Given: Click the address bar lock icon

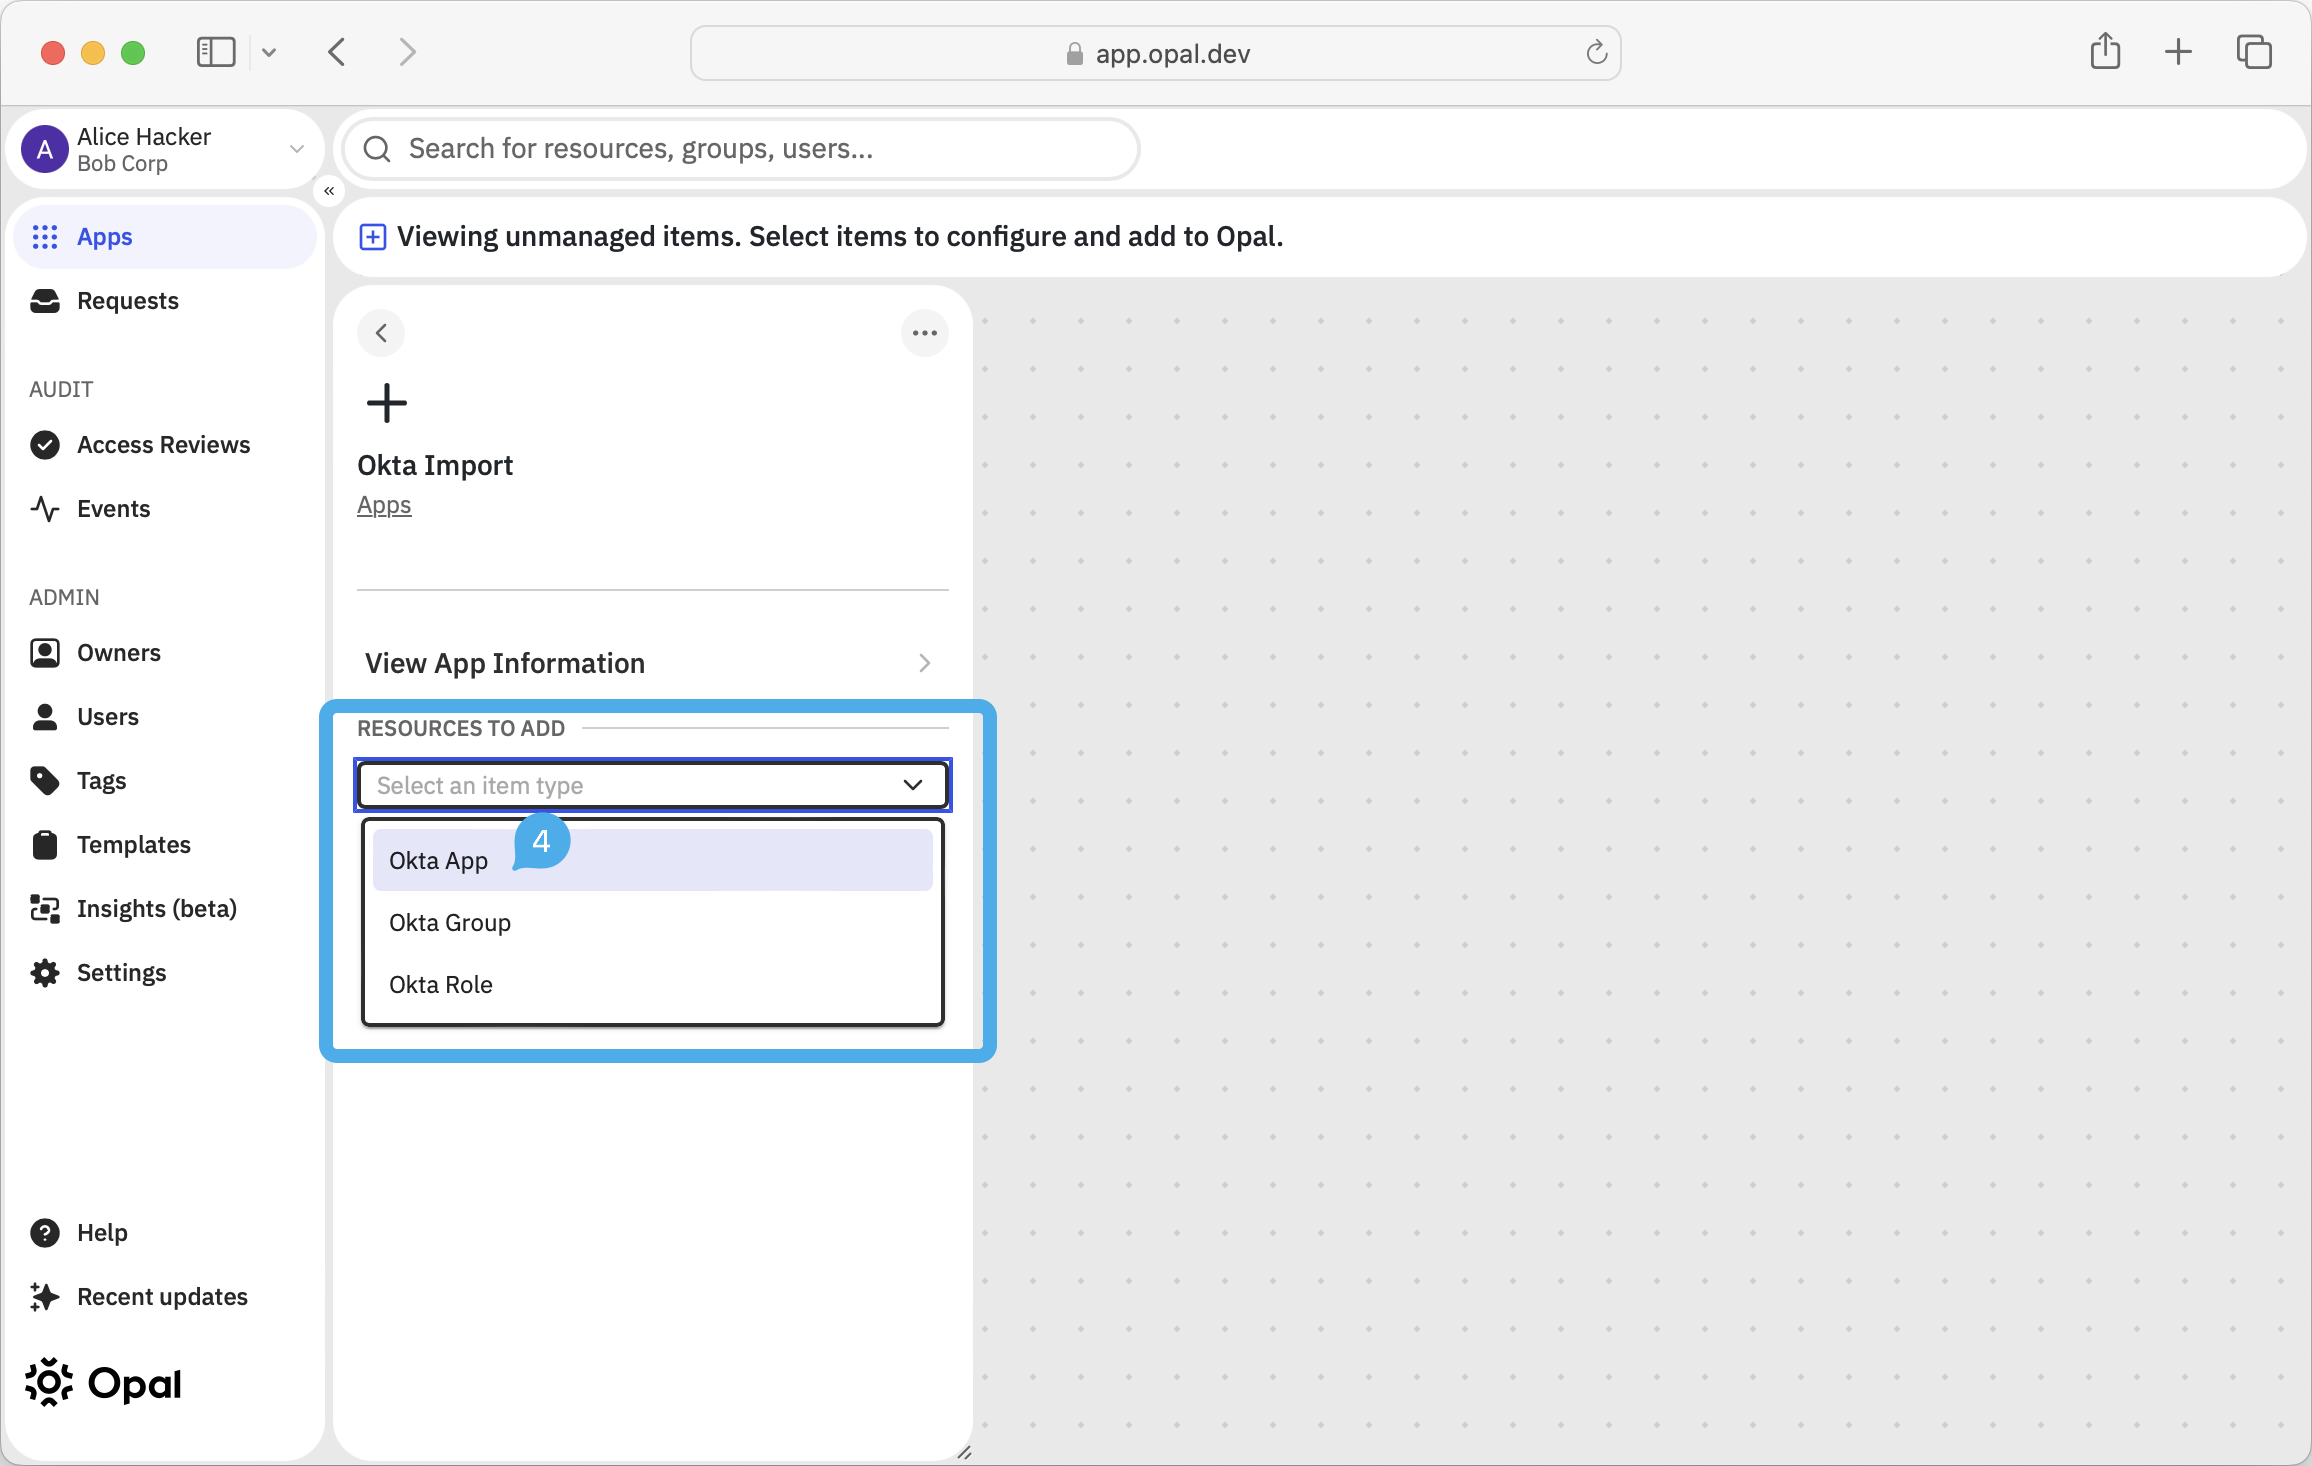Looking at the screenshot, I should point(1075,53).
